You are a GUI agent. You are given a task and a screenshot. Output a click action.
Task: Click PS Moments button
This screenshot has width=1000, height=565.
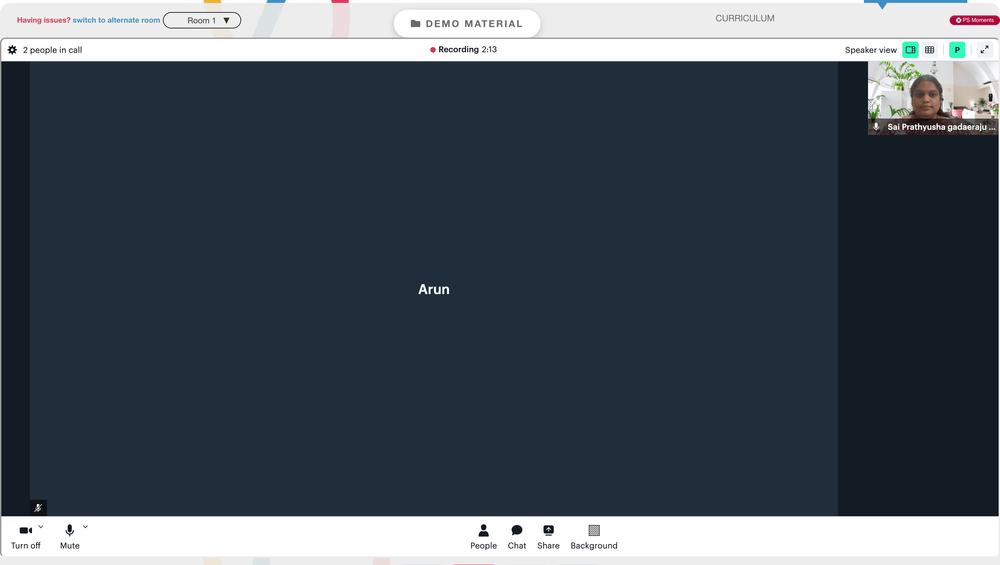974,20
